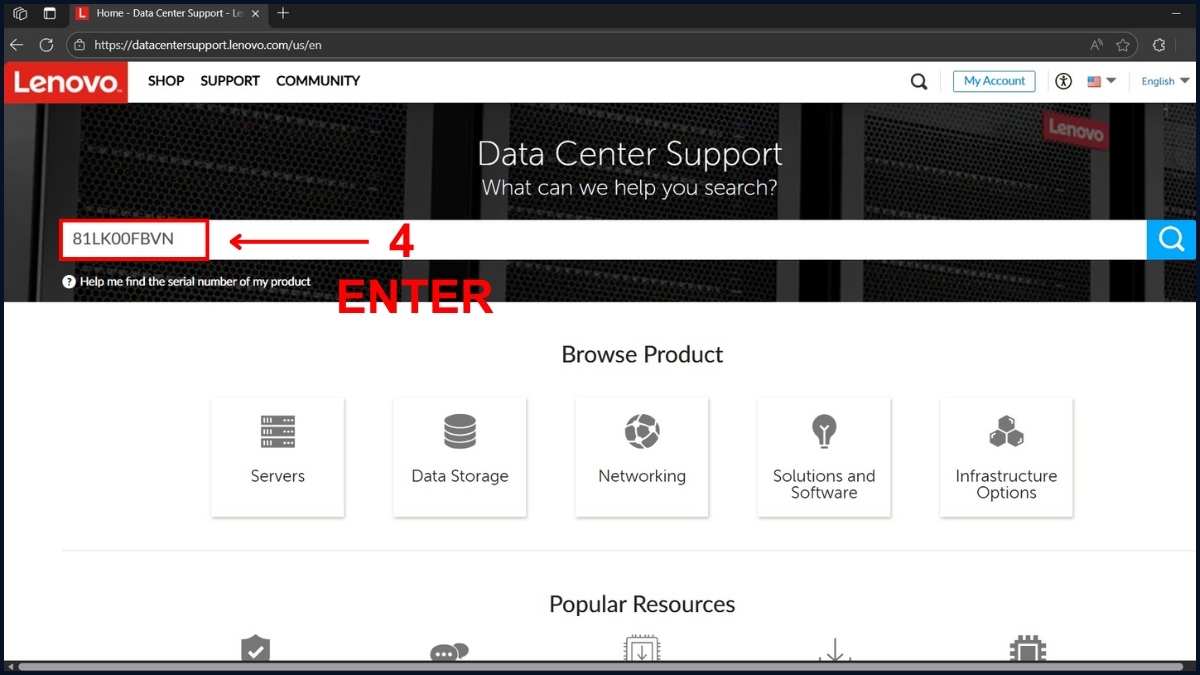Click the Lenovo logo
This screenshot has width=1200, height=675.
[66, 82]
